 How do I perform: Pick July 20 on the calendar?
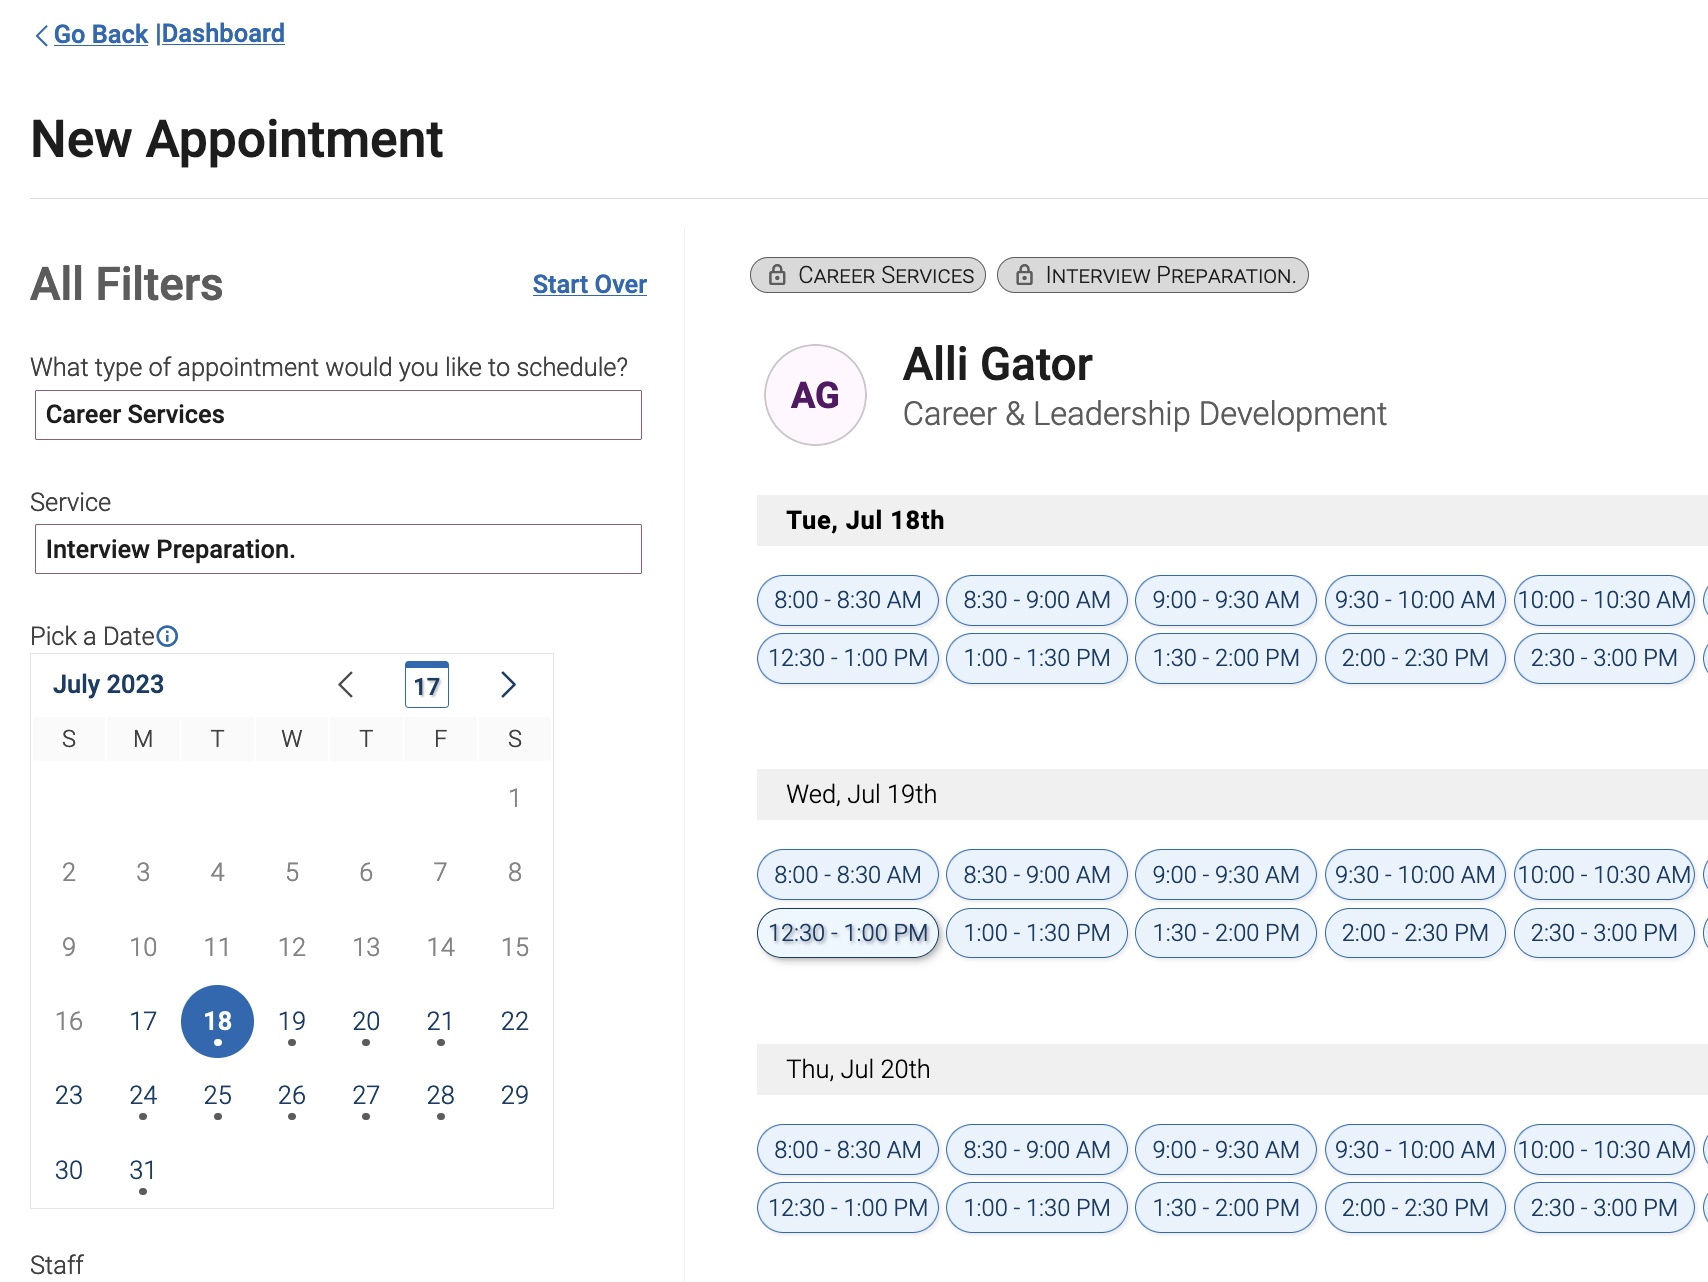[x=366, y=1021]
